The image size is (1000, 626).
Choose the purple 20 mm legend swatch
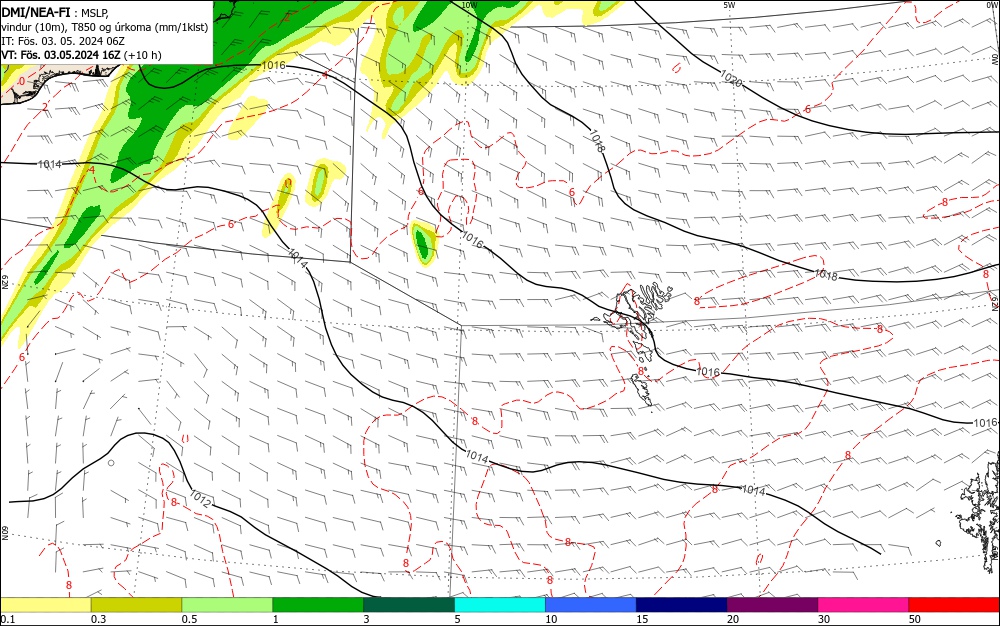(772, 605)
